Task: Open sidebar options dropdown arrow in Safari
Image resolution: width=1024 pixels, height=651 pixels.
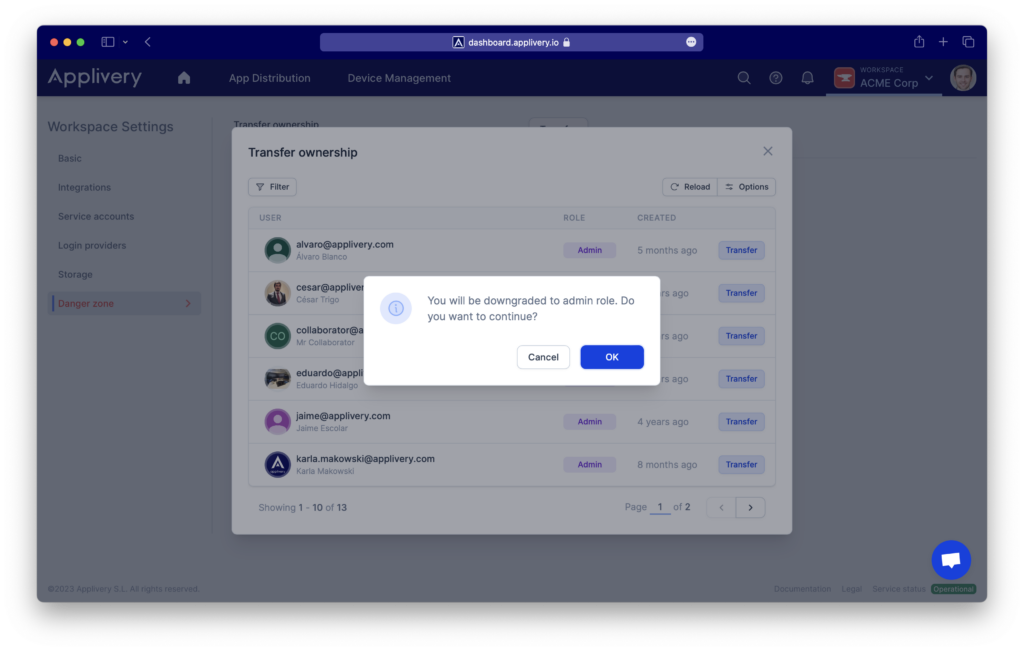Action: click(x=125, y=42)
